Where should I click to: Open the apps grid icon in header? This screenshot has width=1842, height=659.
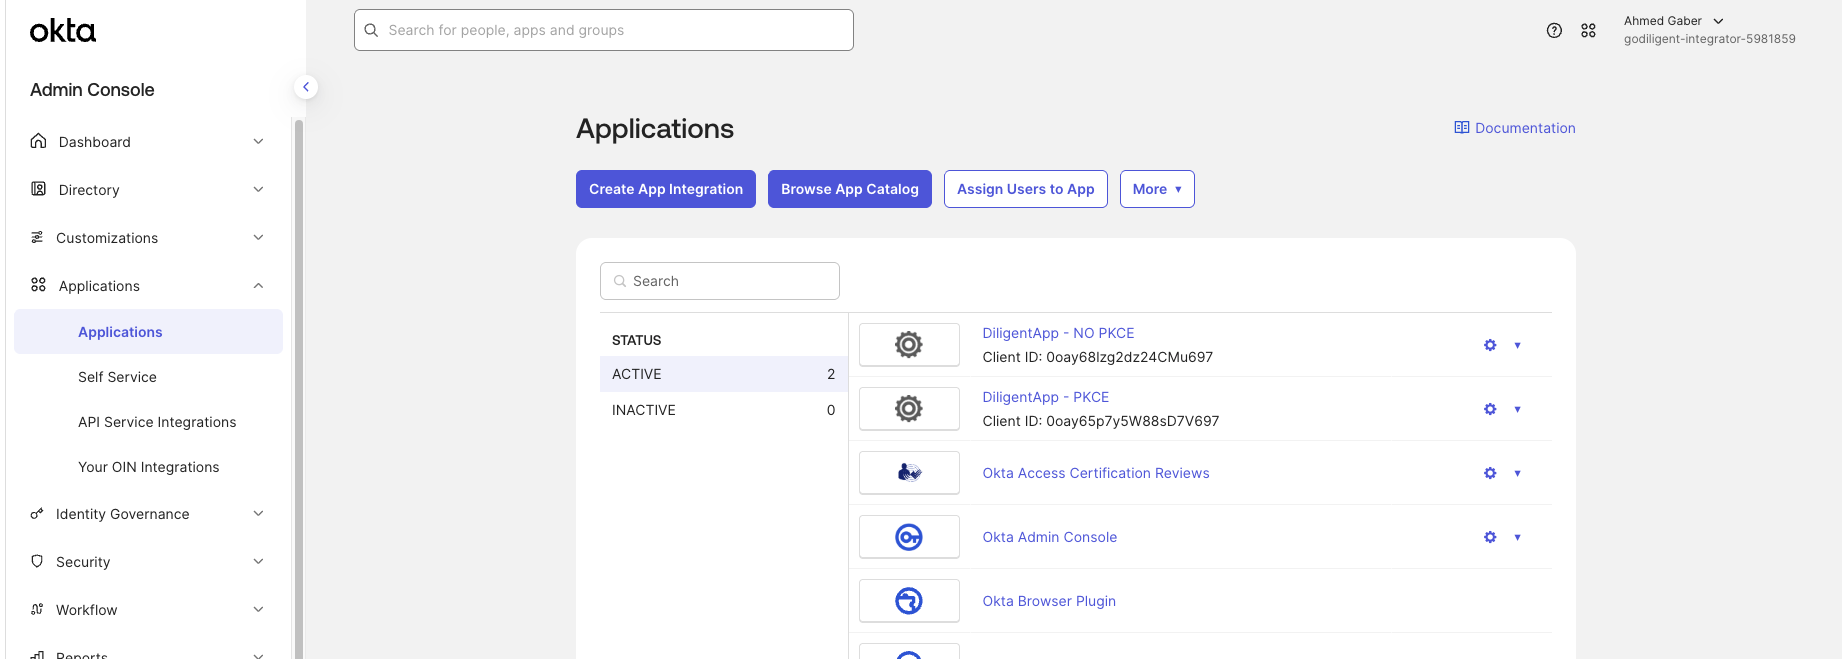(1588, 30)
